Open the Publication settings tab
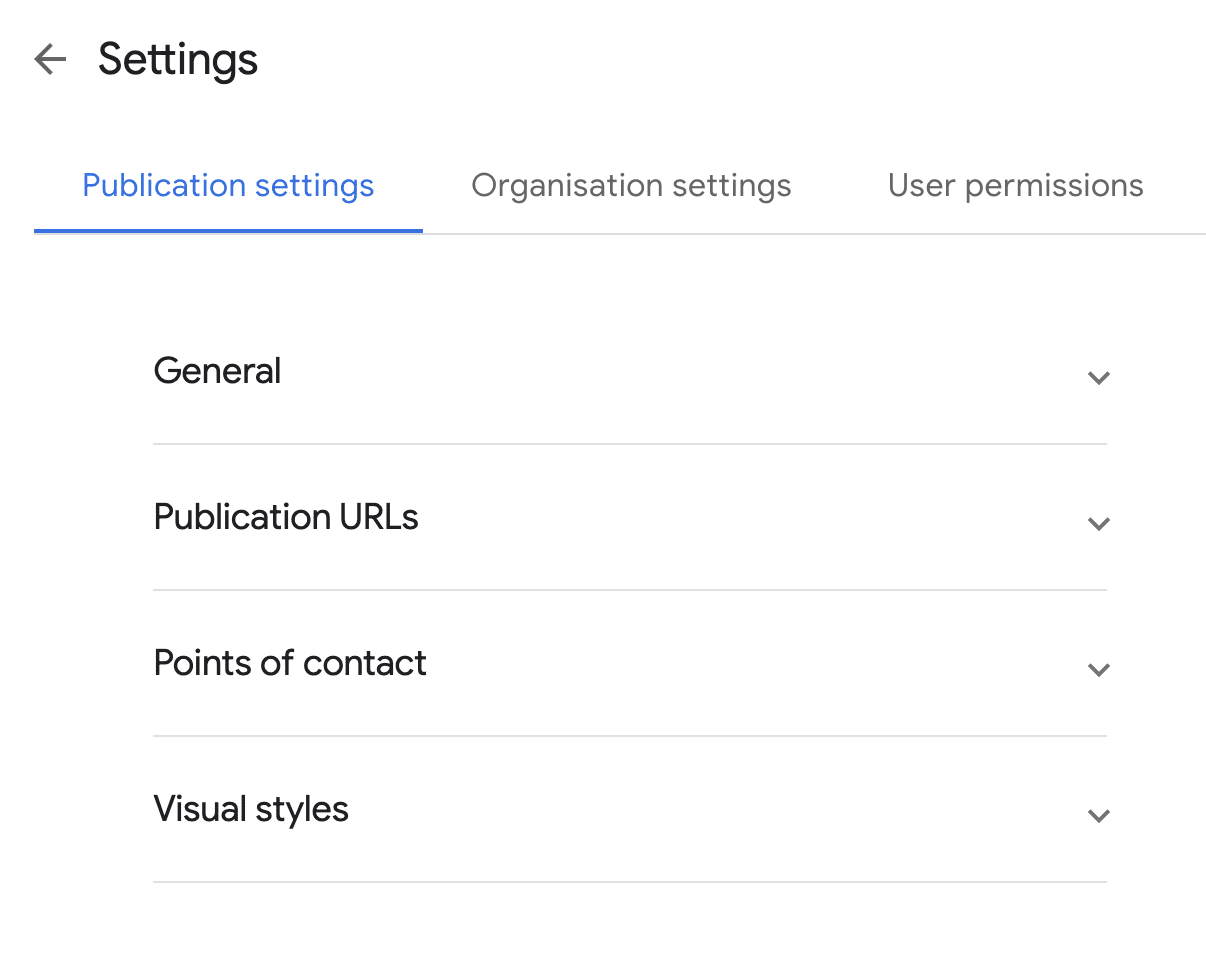This screenshot has height=958, width=1206. click(228, 186)
